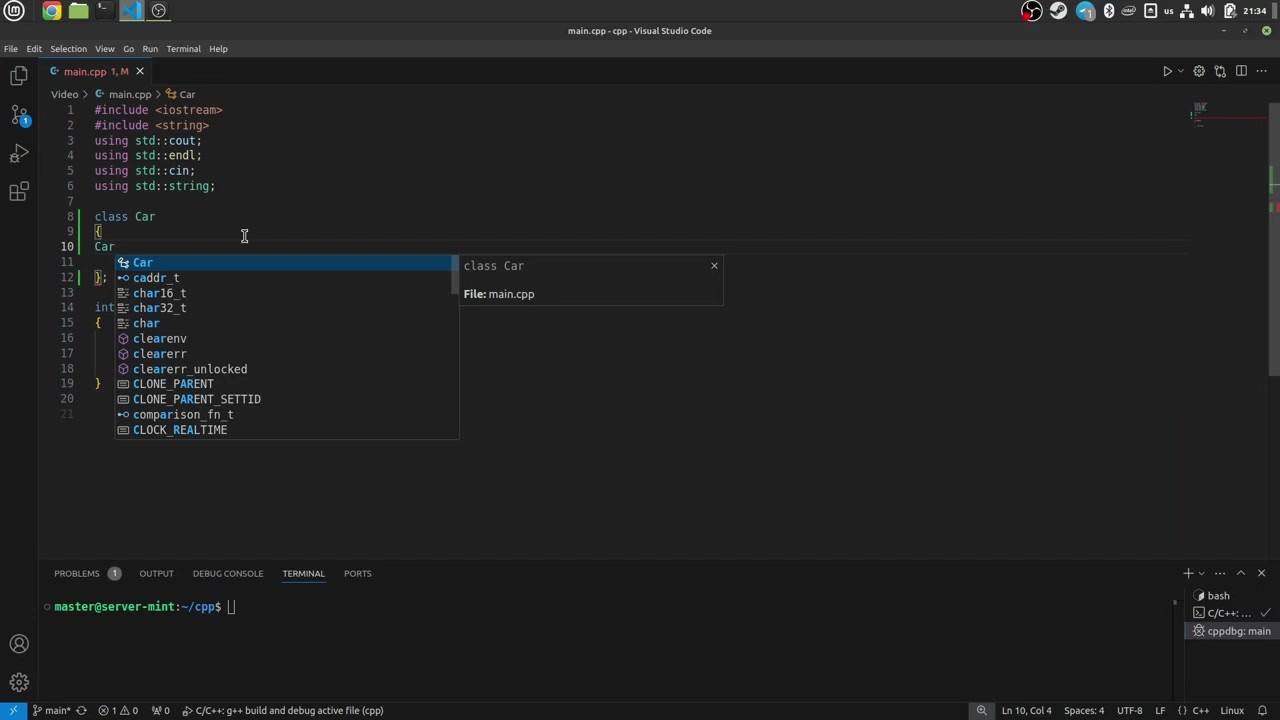Click the split editor right icon
Image resolution: width=1280 pixels, height=720 pixels.
(1241, 71)
